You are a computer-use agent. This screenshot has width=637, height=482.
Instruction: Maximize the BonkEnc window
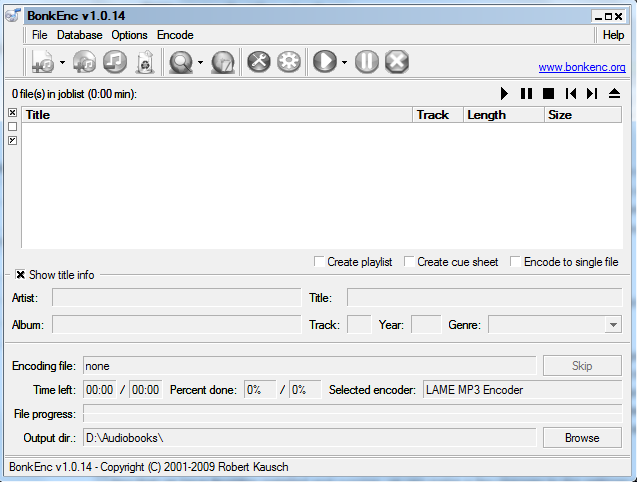tap(608, 17)
